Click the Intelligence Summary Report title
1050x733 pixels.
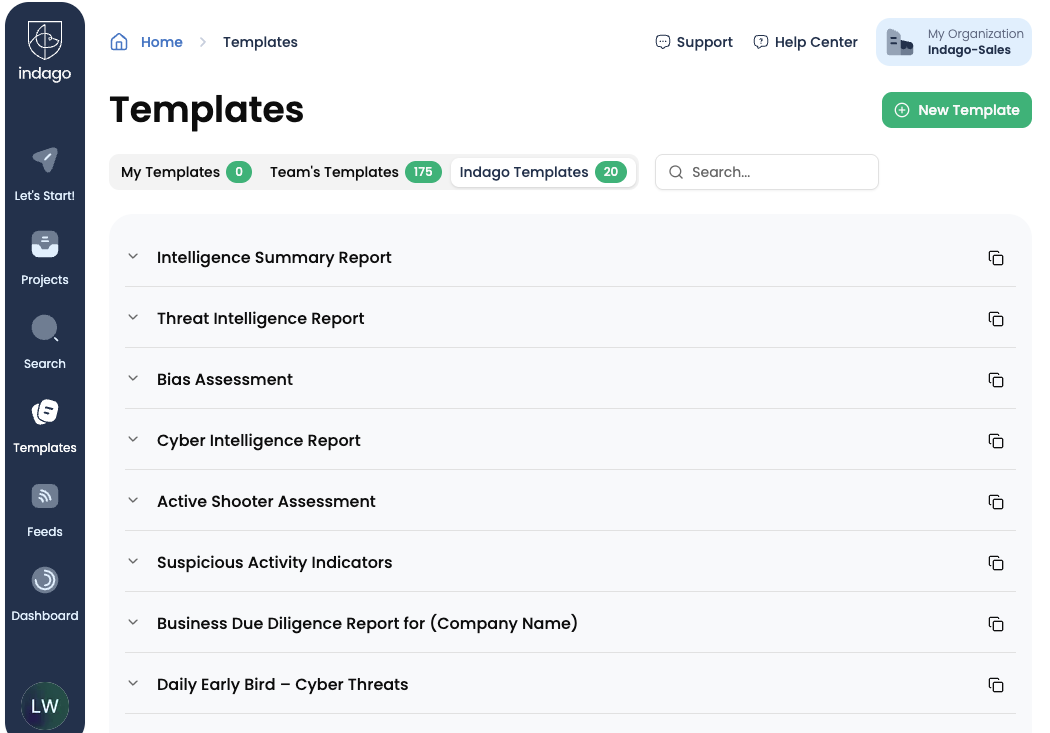click(274, 258)
